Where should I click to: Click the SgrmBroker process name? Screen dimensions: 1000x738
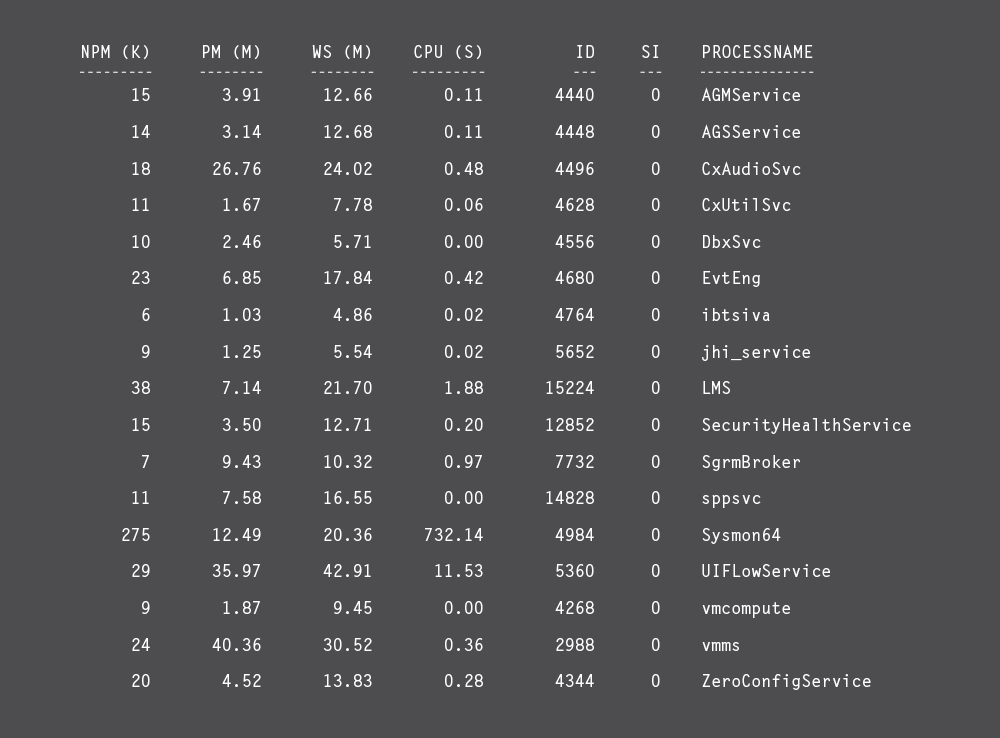coord(751,462)
